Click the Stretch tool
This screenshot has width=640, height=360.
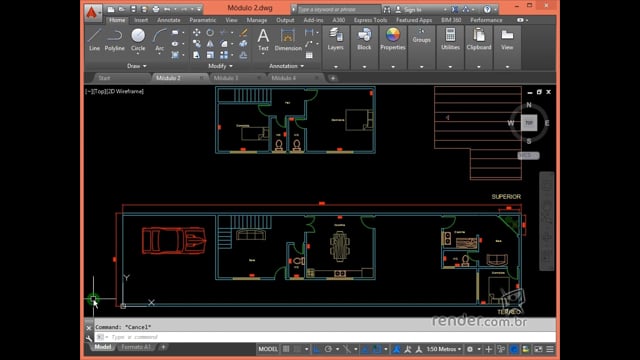196,55
